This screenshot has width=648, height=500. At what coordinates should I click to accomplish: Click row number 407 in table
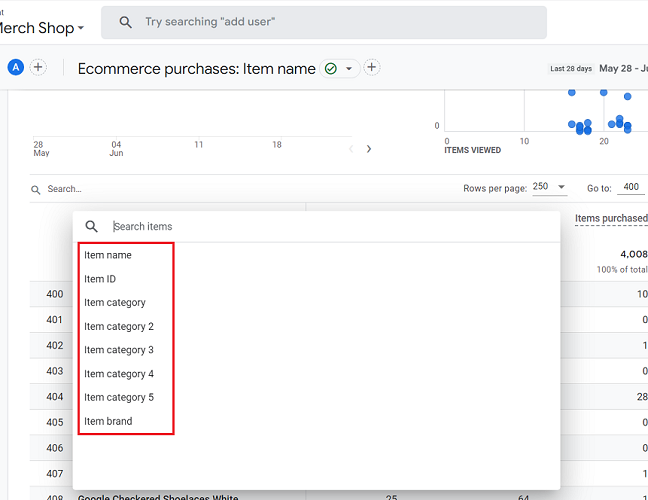[55, 474]
